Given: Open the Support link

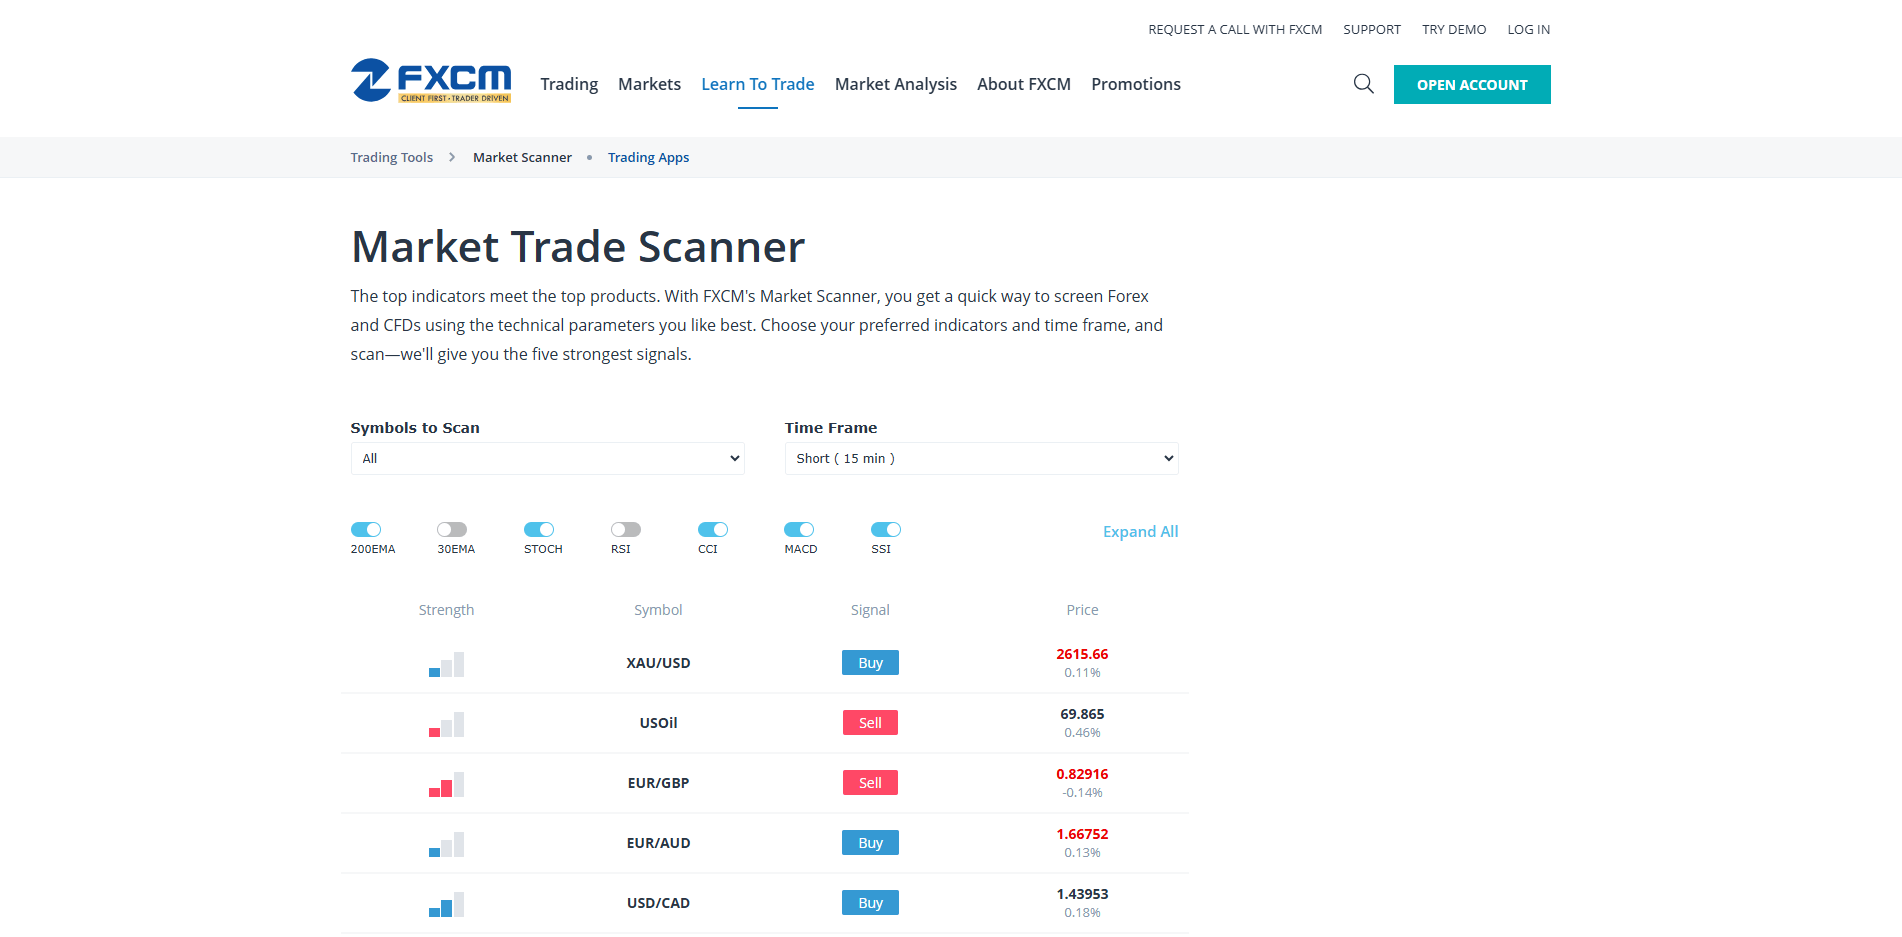Looking at the screenshot, I should pyautogui.click(x=1372, y=29).
